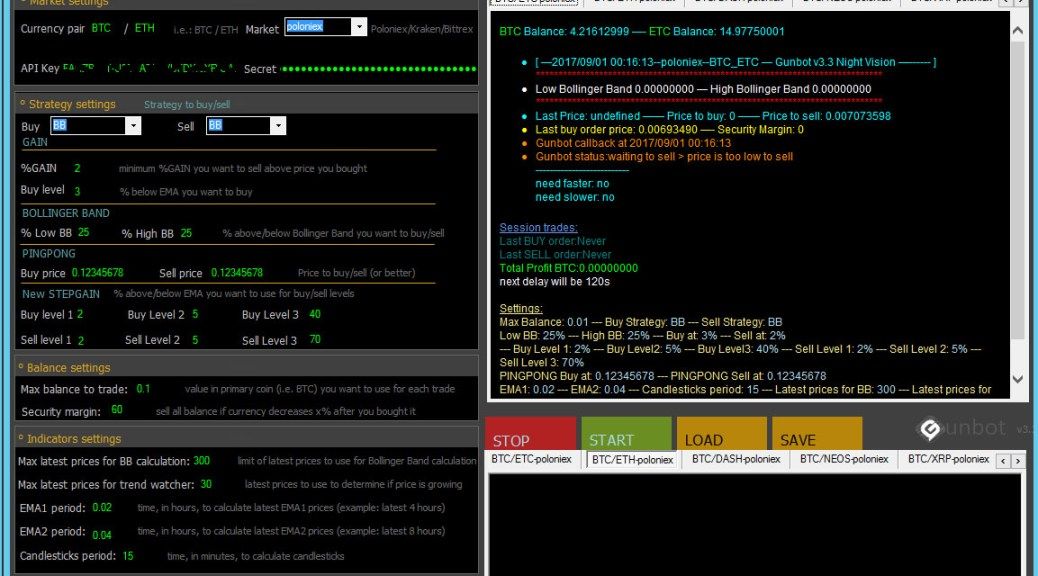Click the Buy level 1 value
Screen dimensions: 1038x576
point(80,314)
